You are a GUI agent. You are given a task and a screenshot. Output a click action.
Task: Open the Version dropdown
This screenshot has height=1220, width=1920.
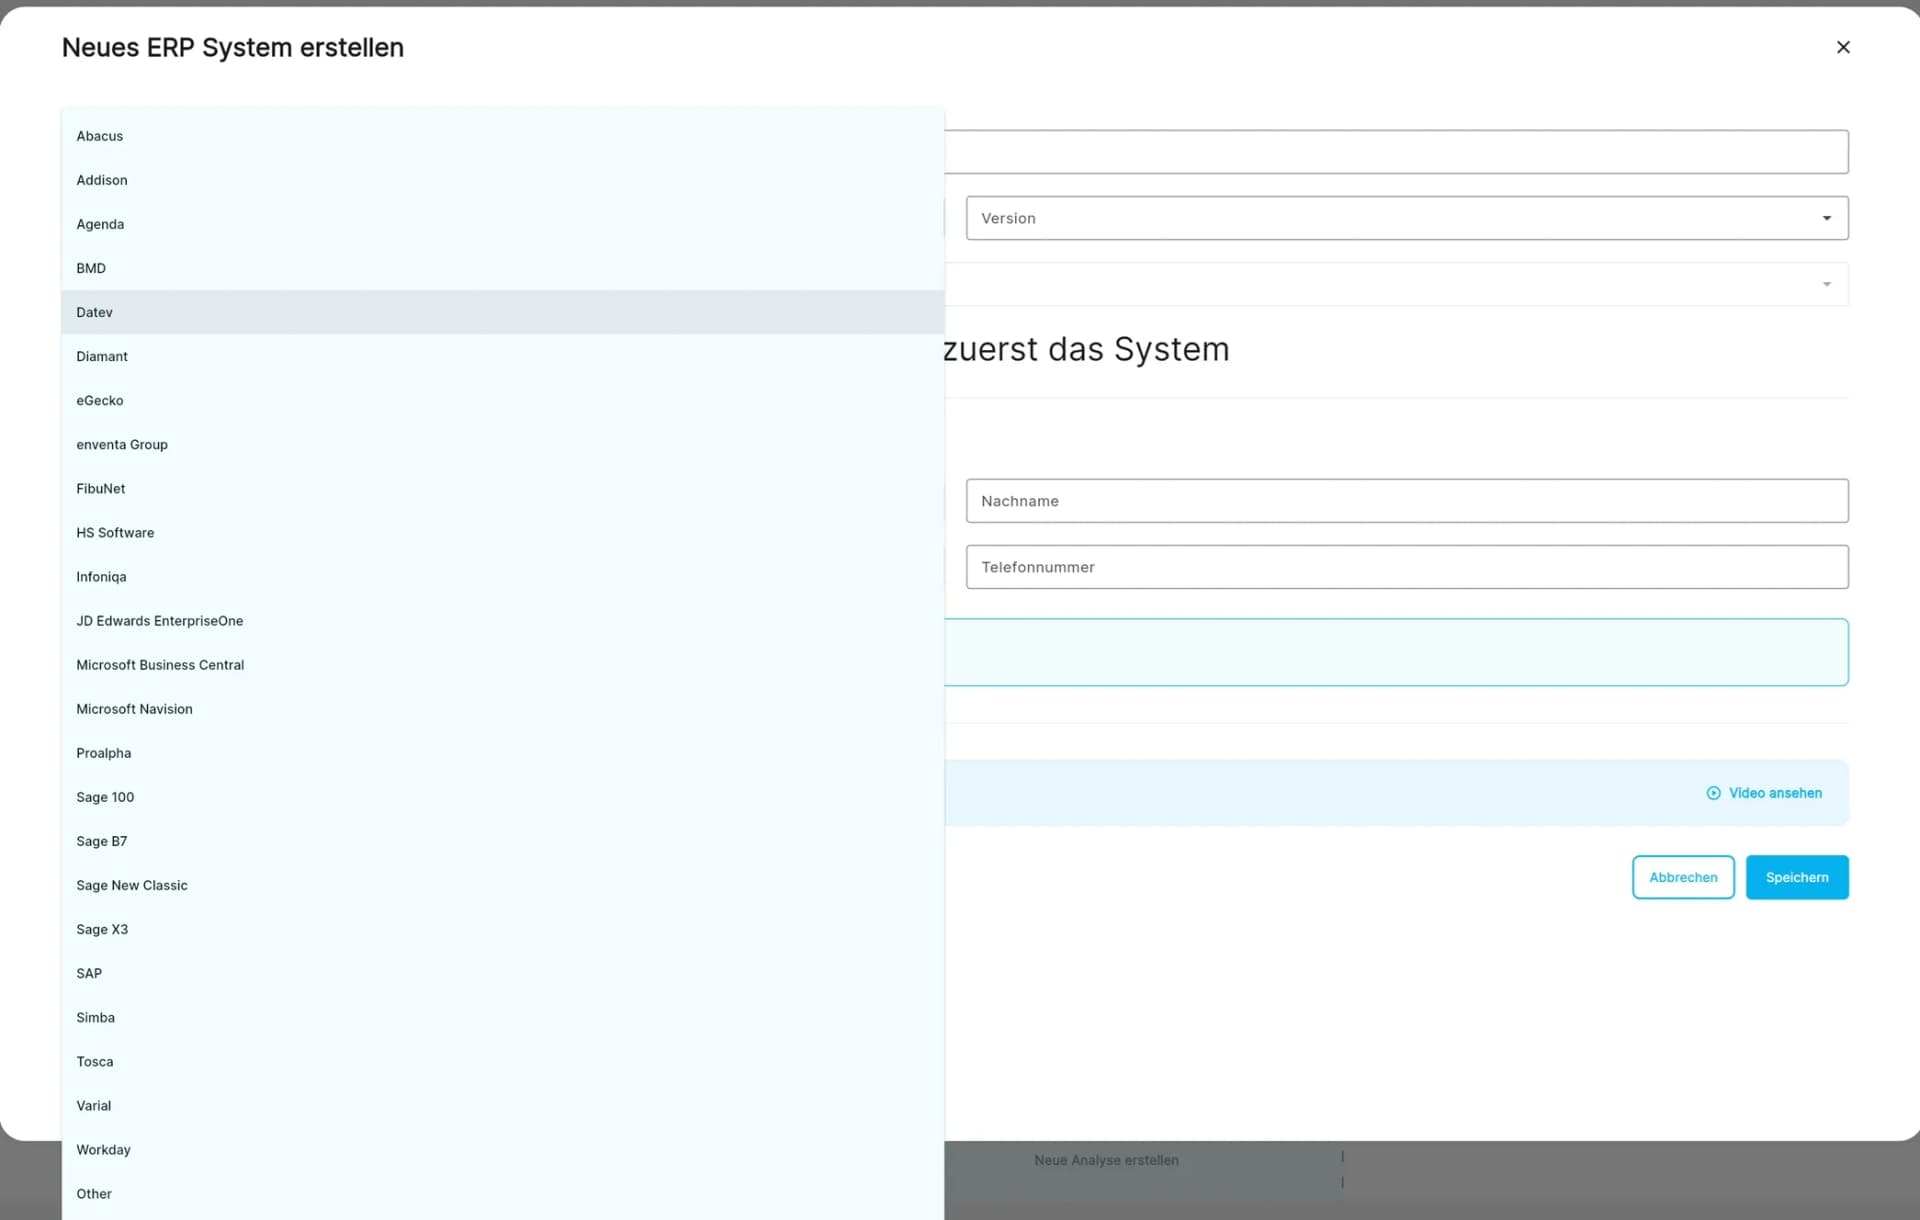(x=1406, y=218)
